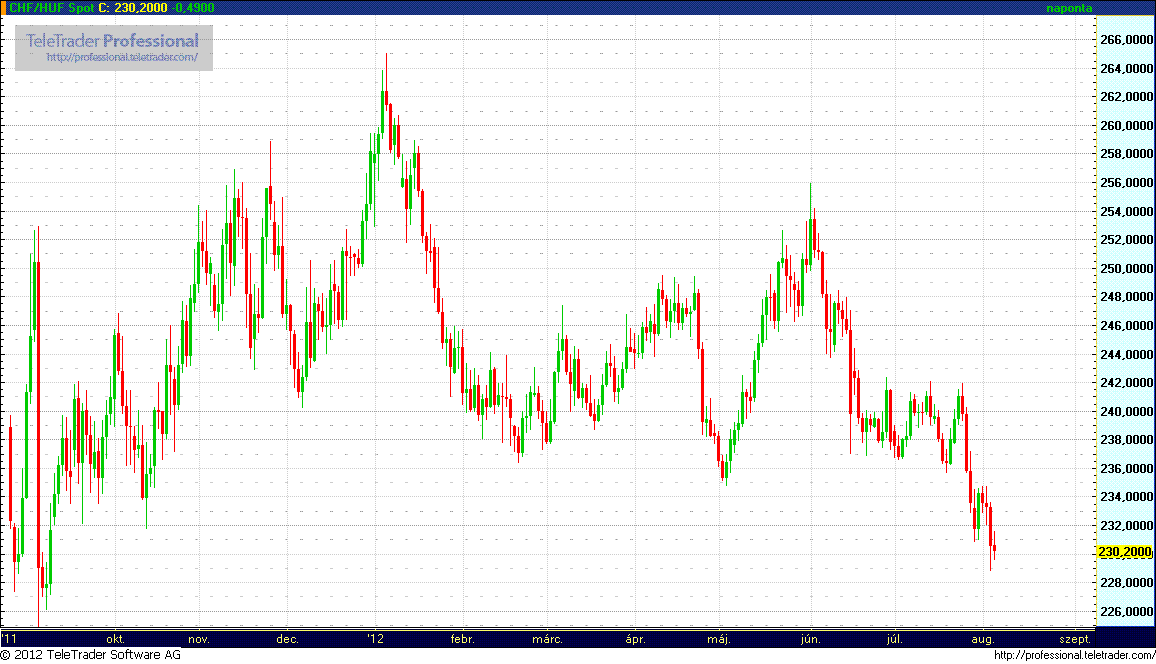The image size is (1156, 664).
Task: Select the 'márc.' time axis marker
Action: [547, 638]
